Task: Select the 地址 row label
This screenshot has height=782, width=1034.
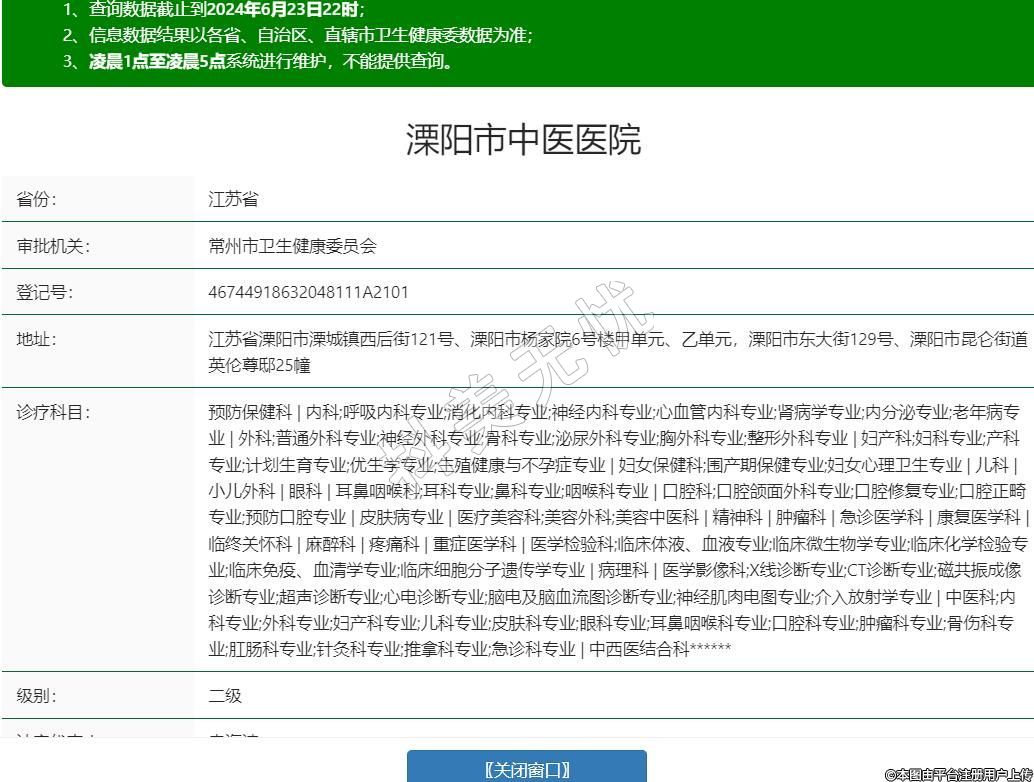Action: (37, 339)
